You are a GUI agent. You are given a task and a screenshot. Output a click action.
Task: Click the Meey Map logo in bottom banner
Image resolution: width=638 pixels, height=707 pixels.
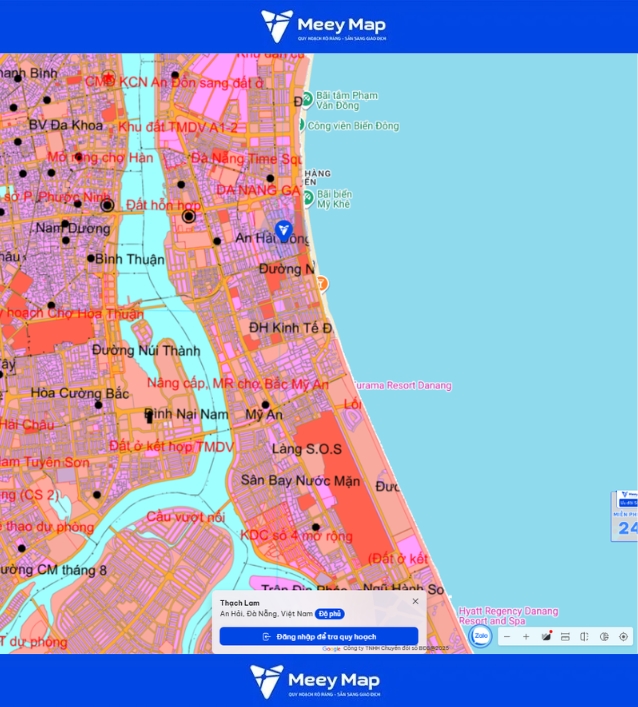tap(315, 681)
